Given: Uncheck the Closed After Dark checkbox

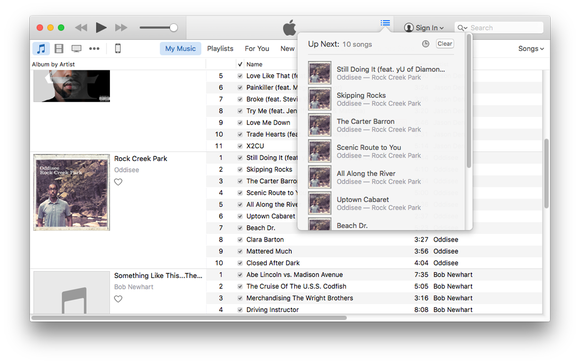Looking at the screenshot, I should [240, 263].
